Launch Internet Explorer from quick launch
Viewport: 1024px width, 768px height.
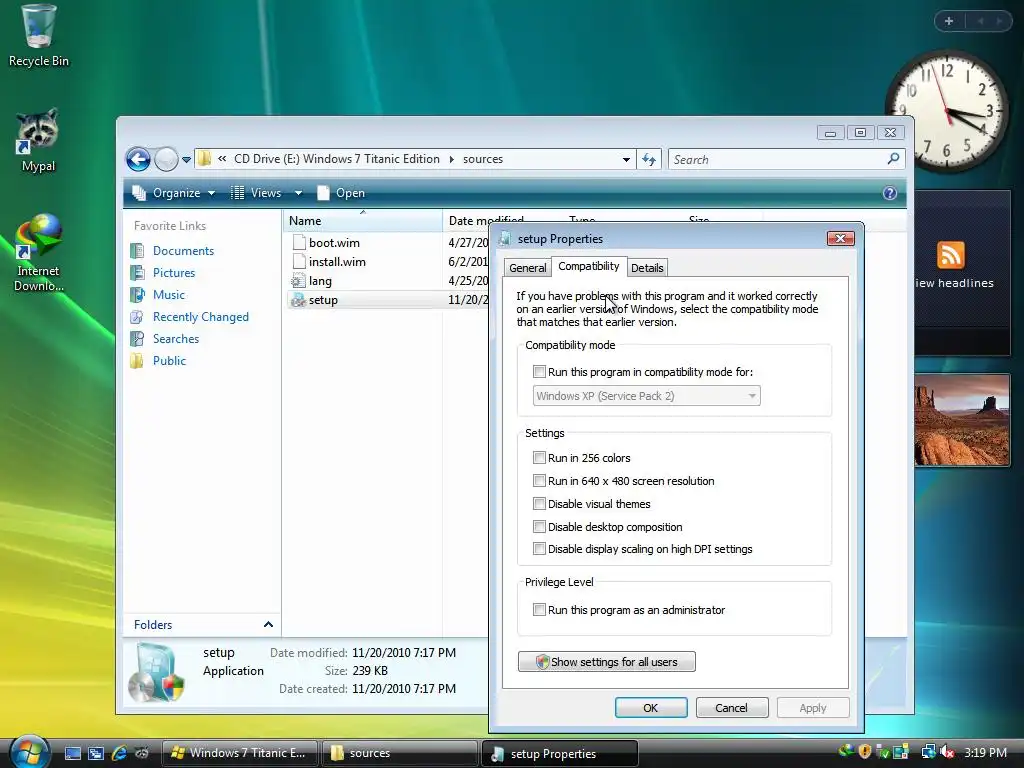(119, 754)
